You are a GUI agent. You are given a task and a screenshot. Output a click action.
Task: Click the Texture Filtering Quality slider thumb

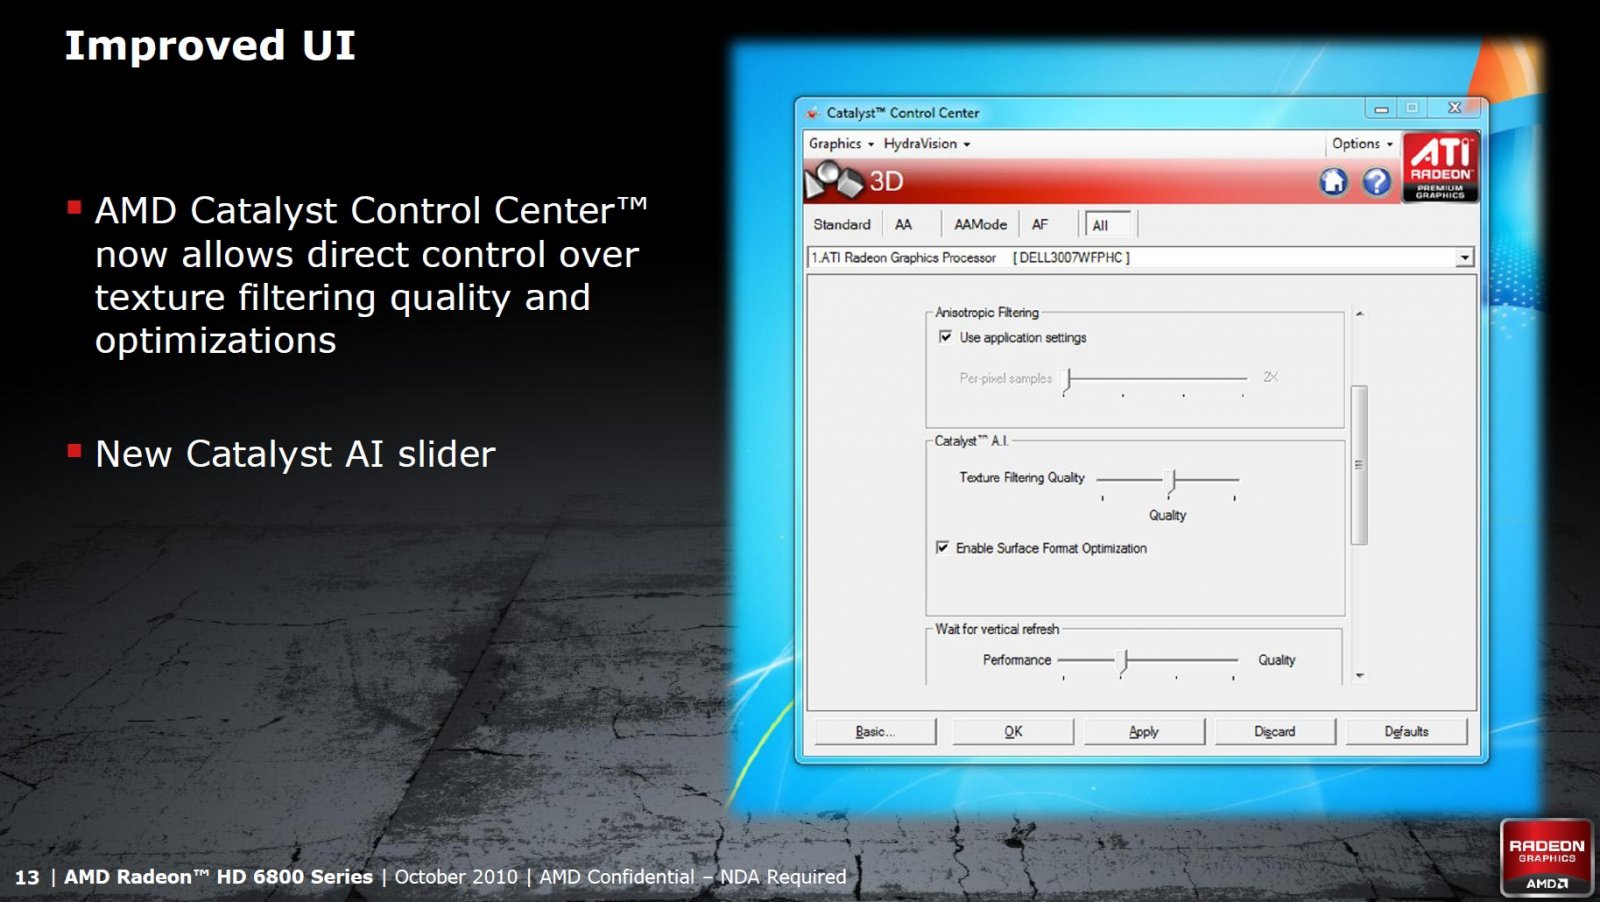point(1173,483)
